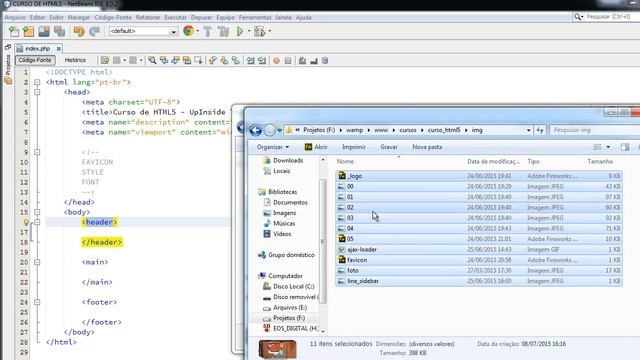Click the Open Project icon in NetBeans toolbar
Screen dimensions: 640x360
tap(44, 31)
